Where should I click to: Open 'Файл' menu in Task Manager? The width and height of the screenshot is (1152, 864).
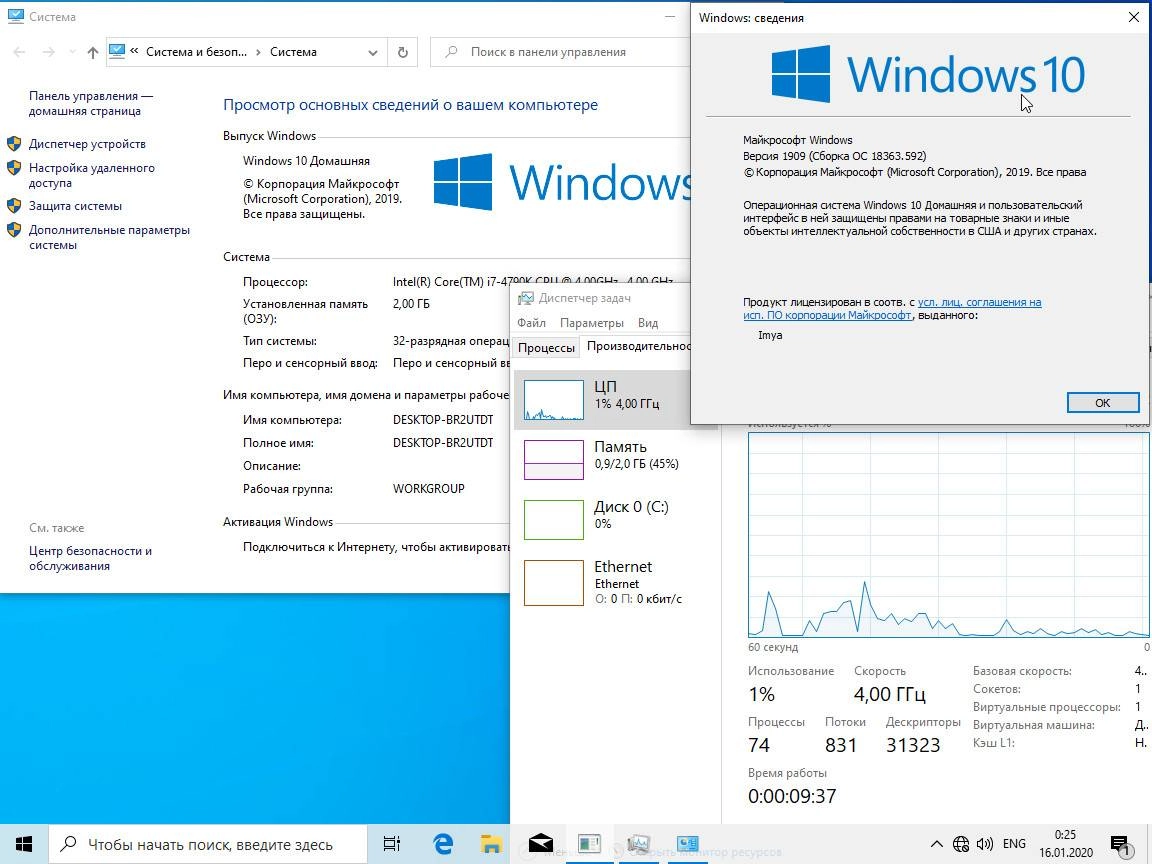point(531,323)
